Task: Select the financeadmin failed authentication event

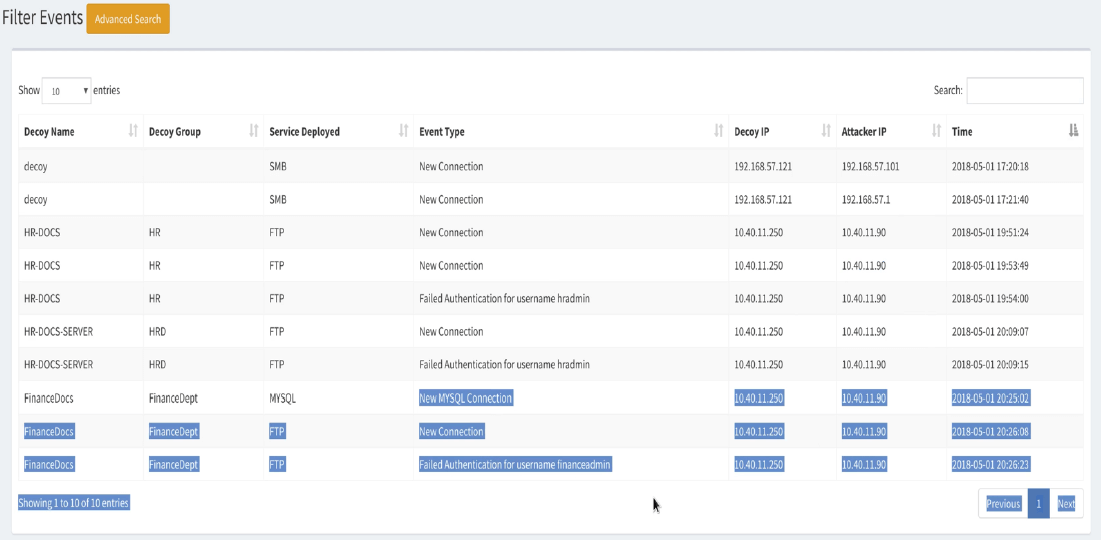Action: (515, 465)
